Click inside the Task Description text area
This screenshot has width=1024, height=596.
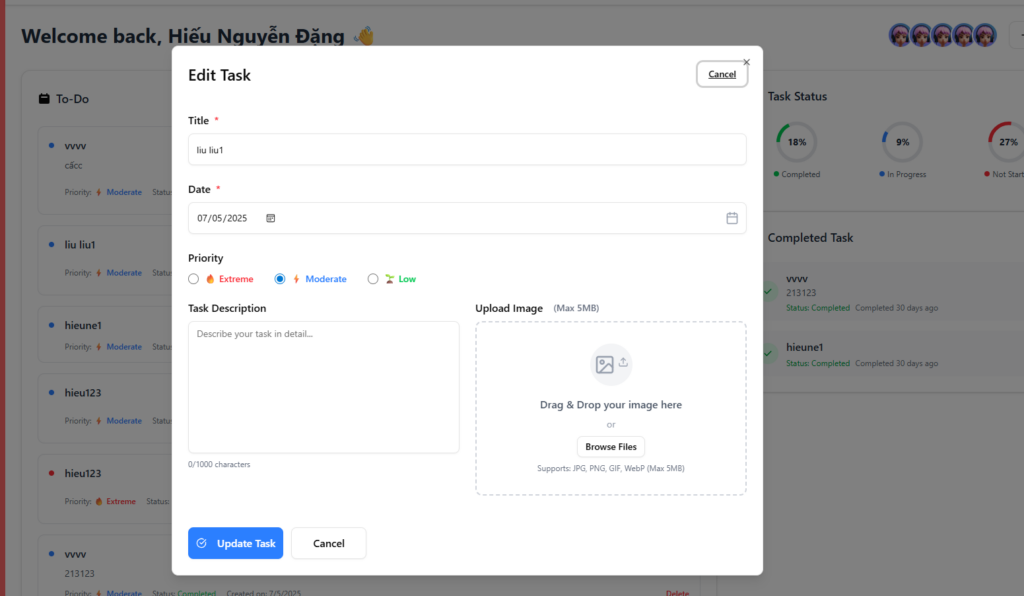point(323,387)
